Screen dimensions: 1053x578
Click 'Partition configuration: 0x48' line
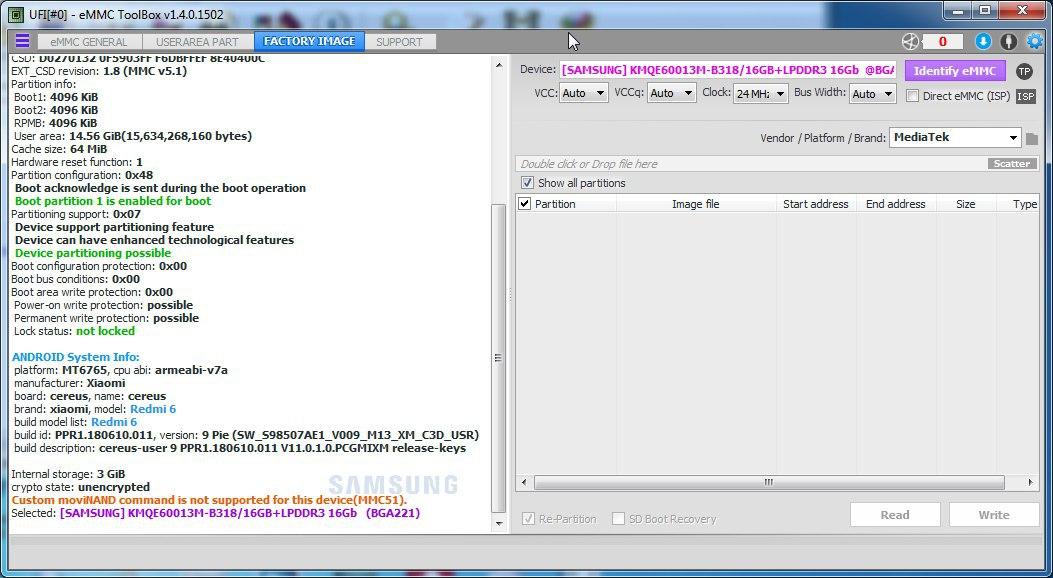(82, 175)
